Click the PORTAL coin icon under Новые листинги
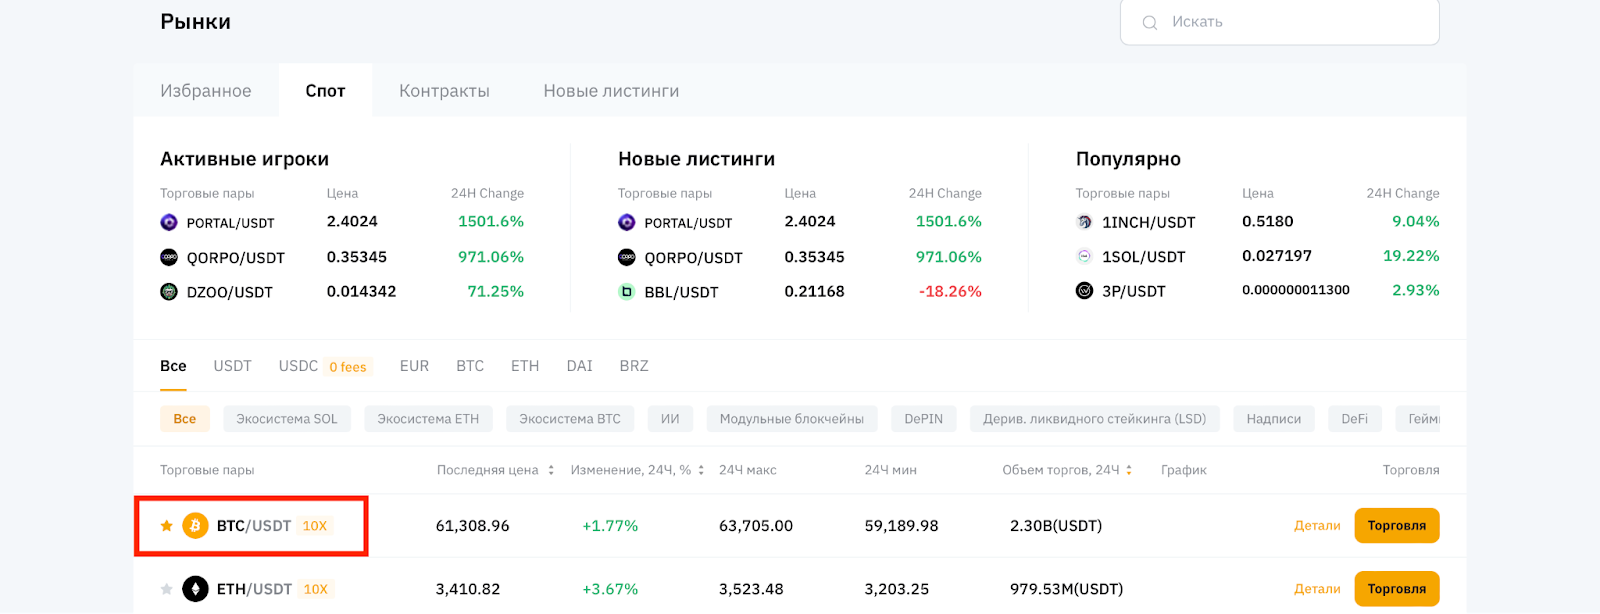This screenshot has height=614, width=1600. point(627,222)
